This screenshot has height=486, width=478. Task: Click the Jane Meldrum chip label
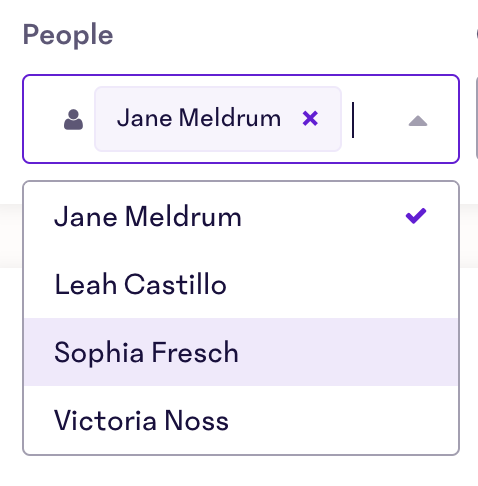click(x=199, y=118)
